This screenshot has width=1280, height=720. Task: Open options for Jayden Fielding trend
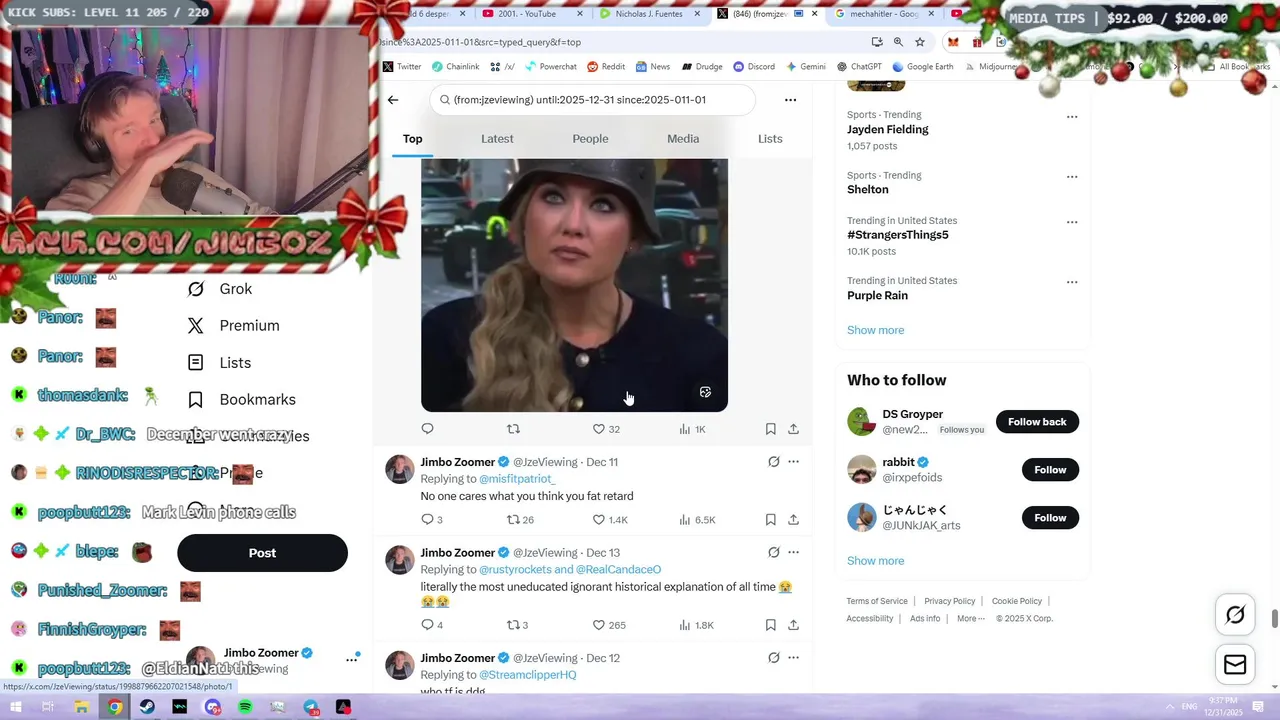(1072, 117)
